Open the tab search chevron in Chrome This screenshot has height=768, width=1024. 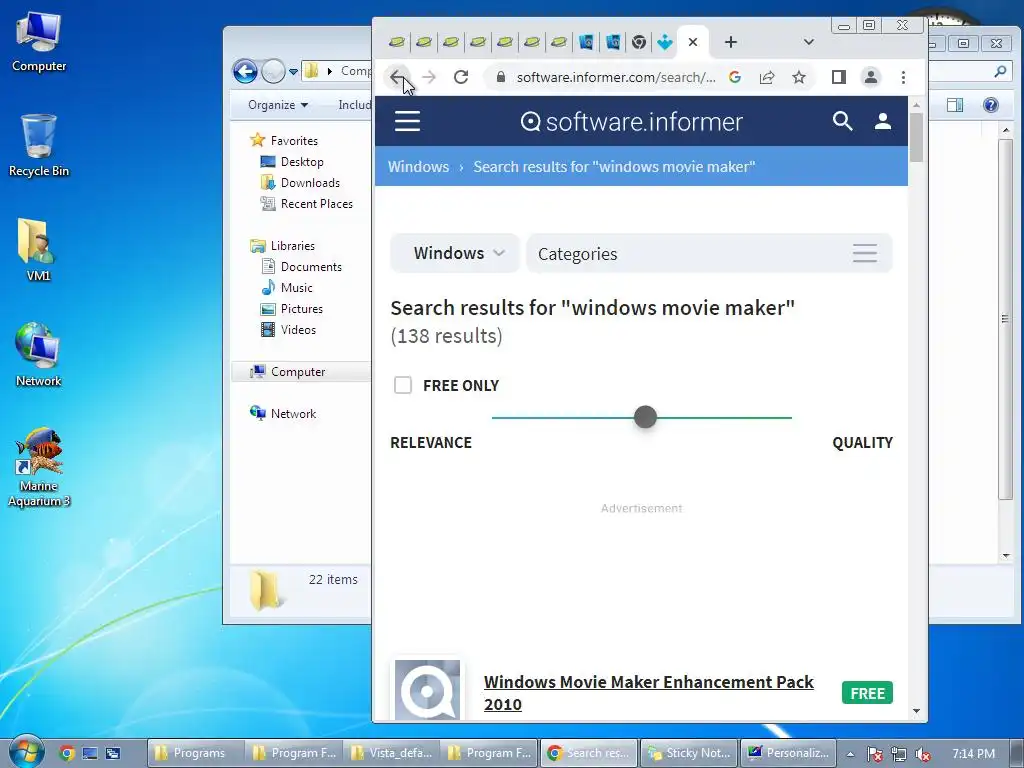[x=808, y=42]
